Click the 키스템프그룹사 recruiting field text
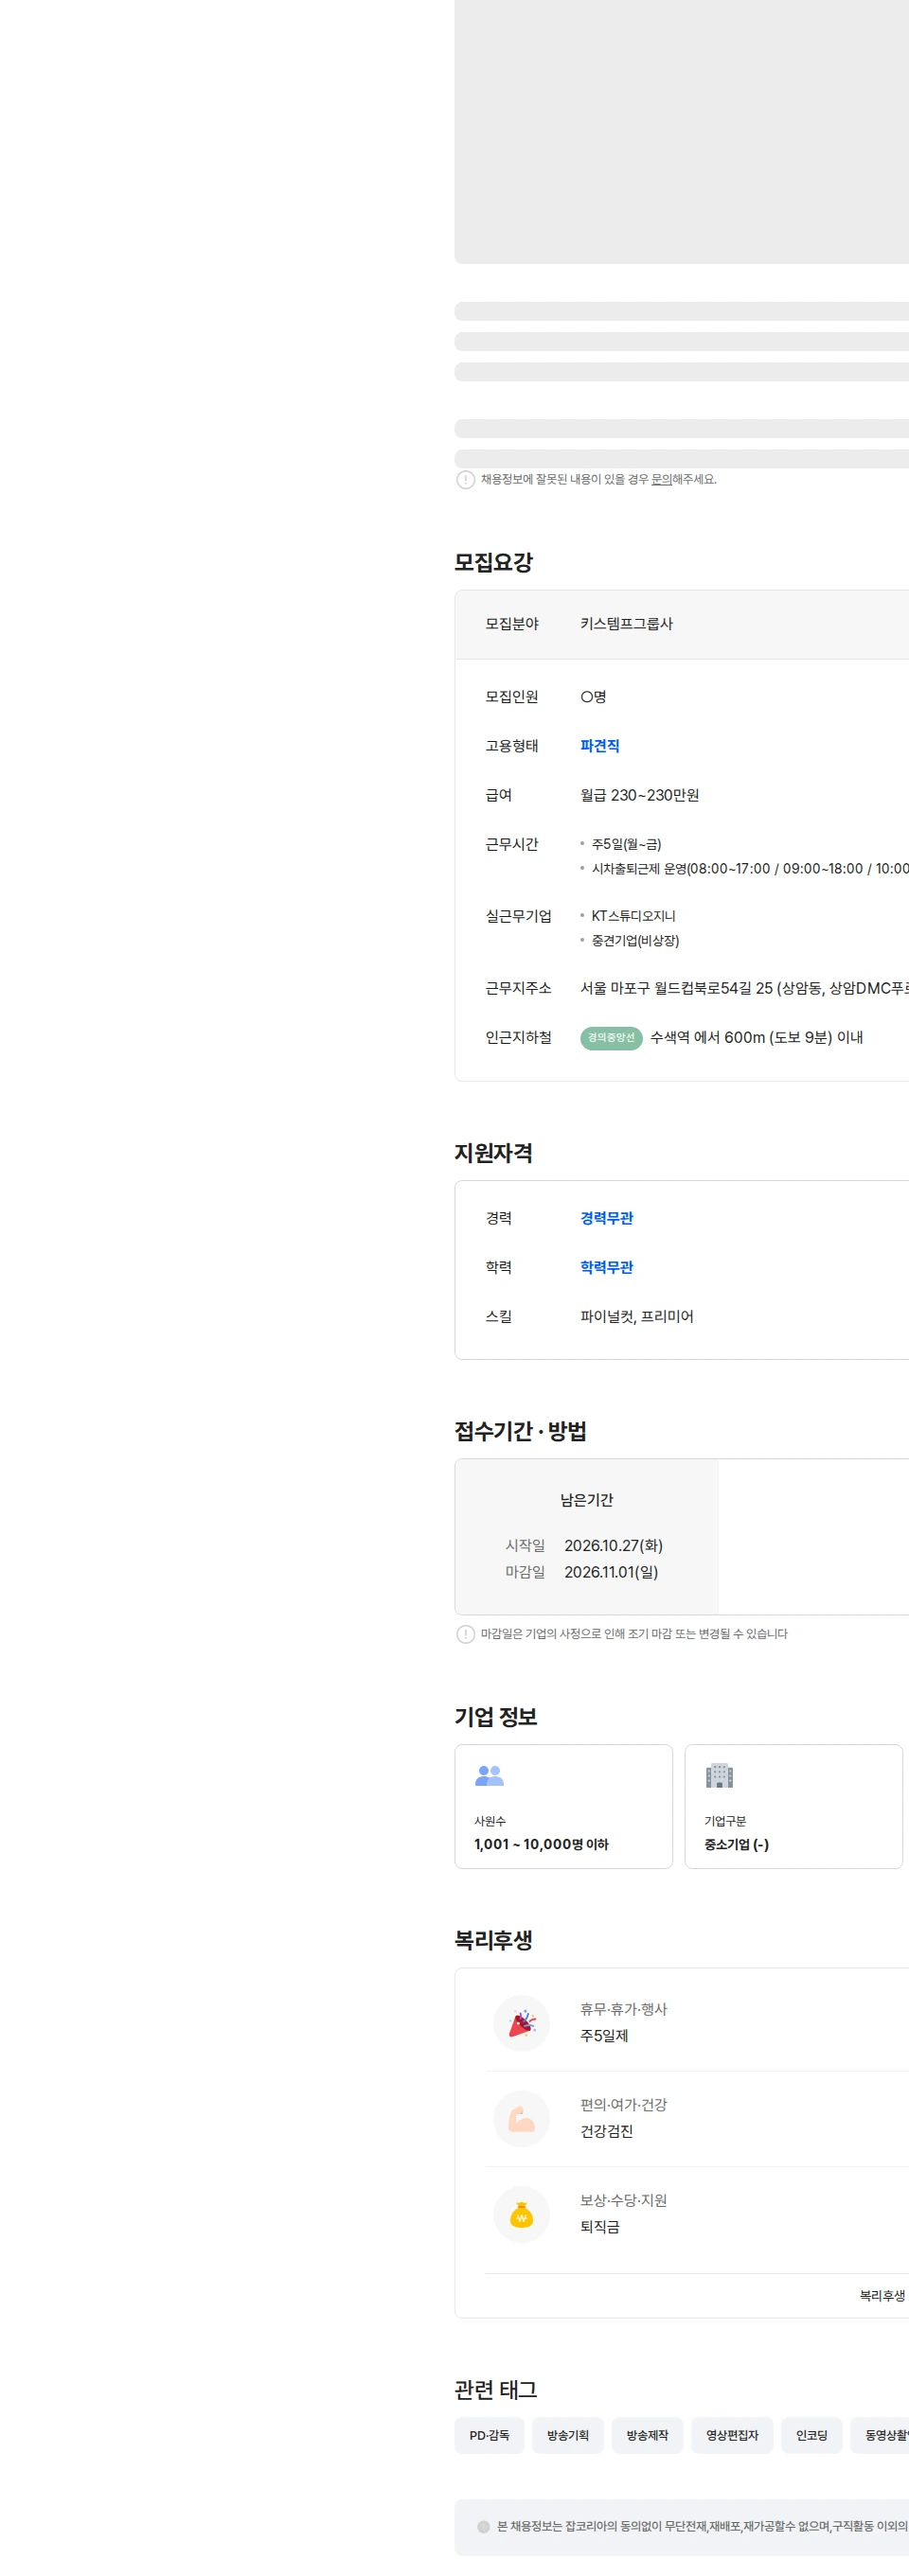Image resolution: width=909 pixels, height=2576 pixels. (626, 623)
